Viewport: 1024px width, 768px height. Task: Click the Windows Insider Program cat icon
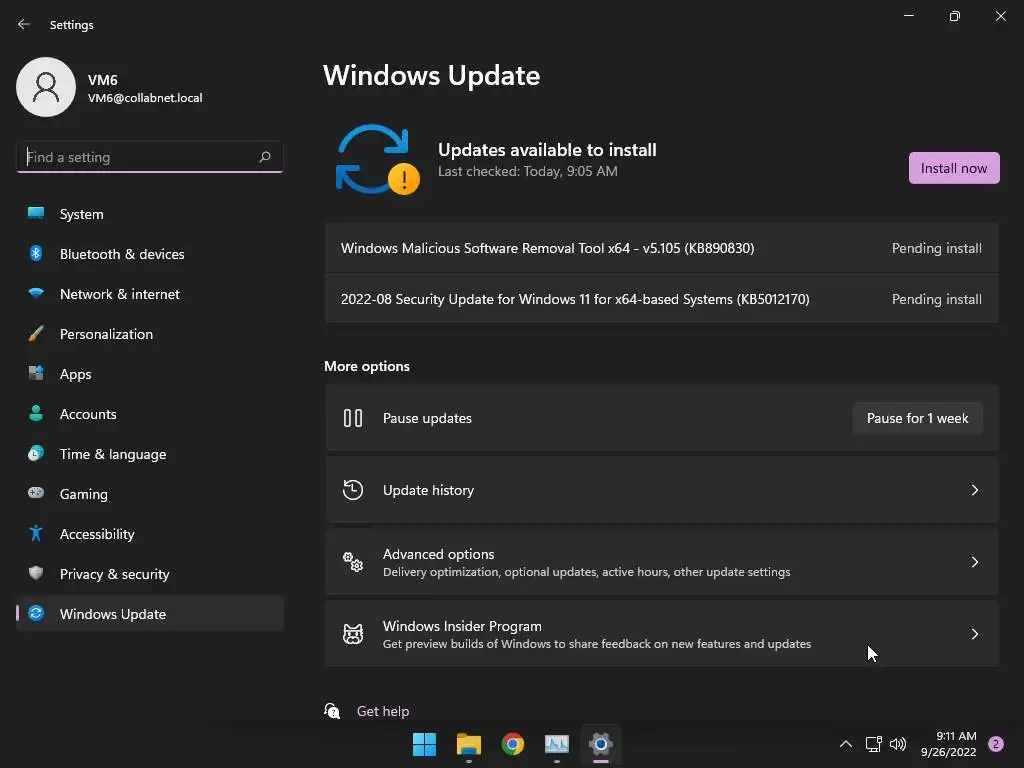[353, 633]
